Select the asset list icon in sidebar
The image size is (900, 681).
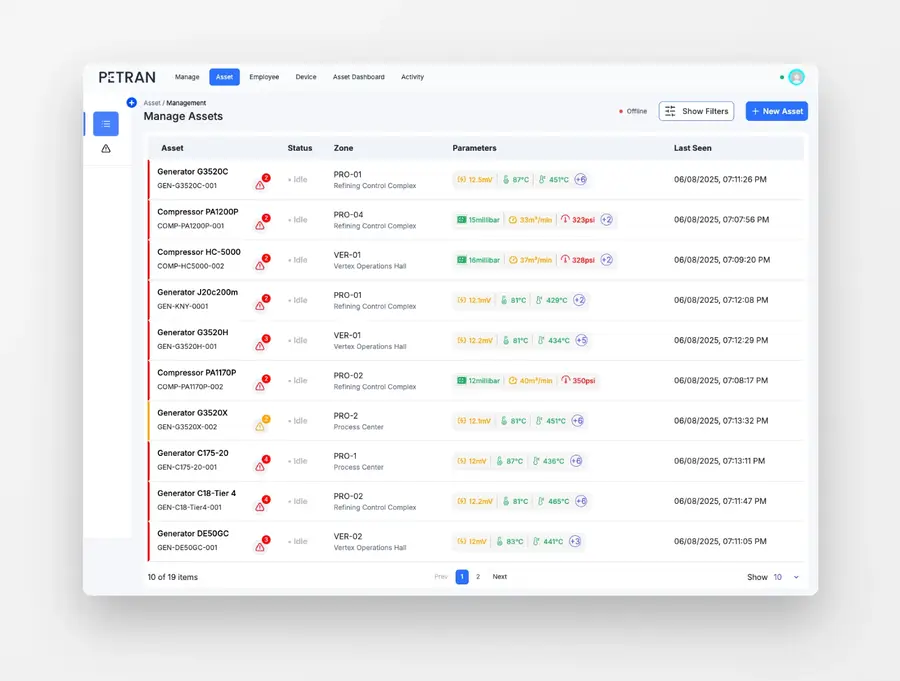click(x=106, y=123)
